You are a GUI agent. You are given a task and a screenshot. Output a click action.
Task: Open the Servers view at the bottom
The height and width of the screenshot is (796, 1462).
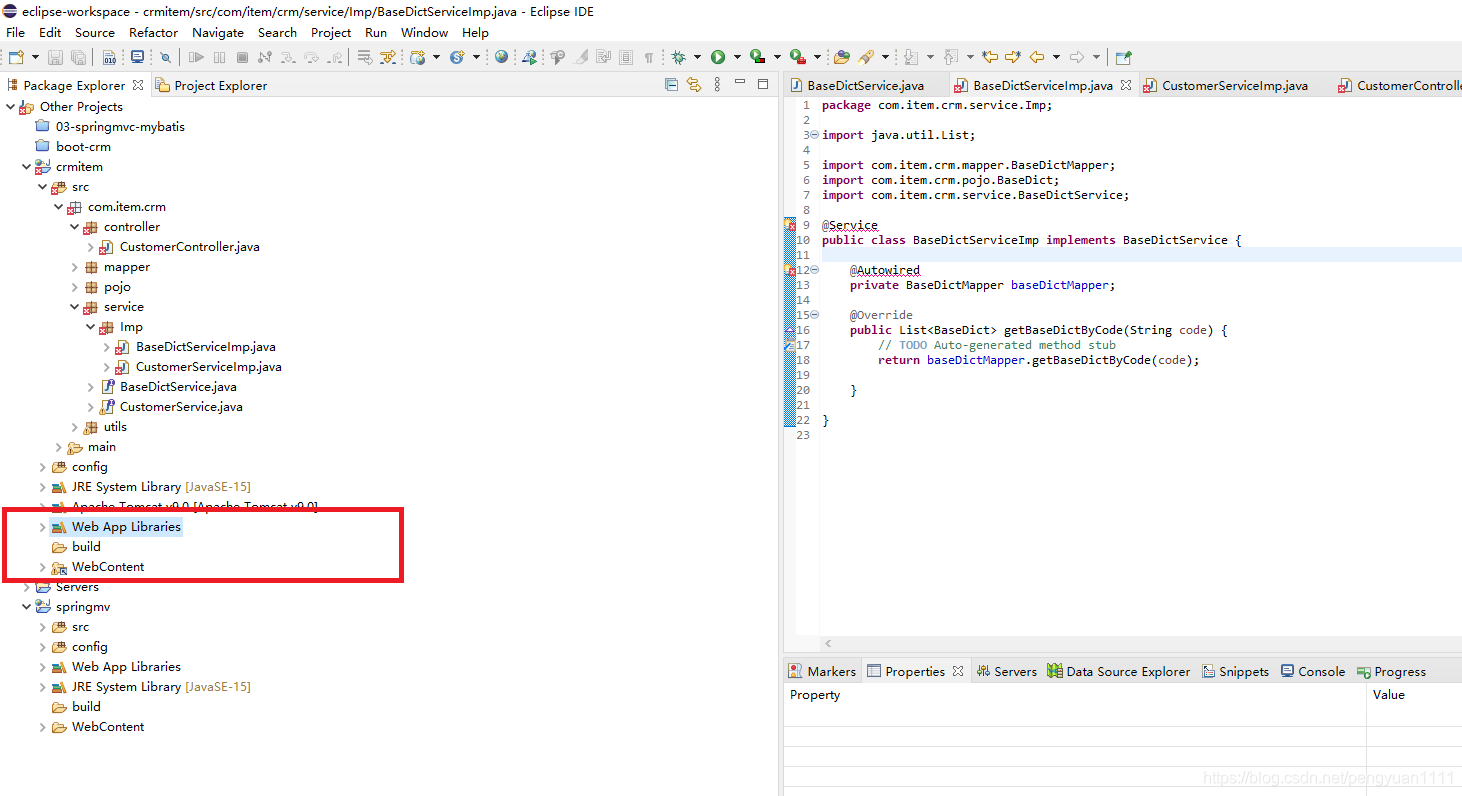tap(1006, 671)
